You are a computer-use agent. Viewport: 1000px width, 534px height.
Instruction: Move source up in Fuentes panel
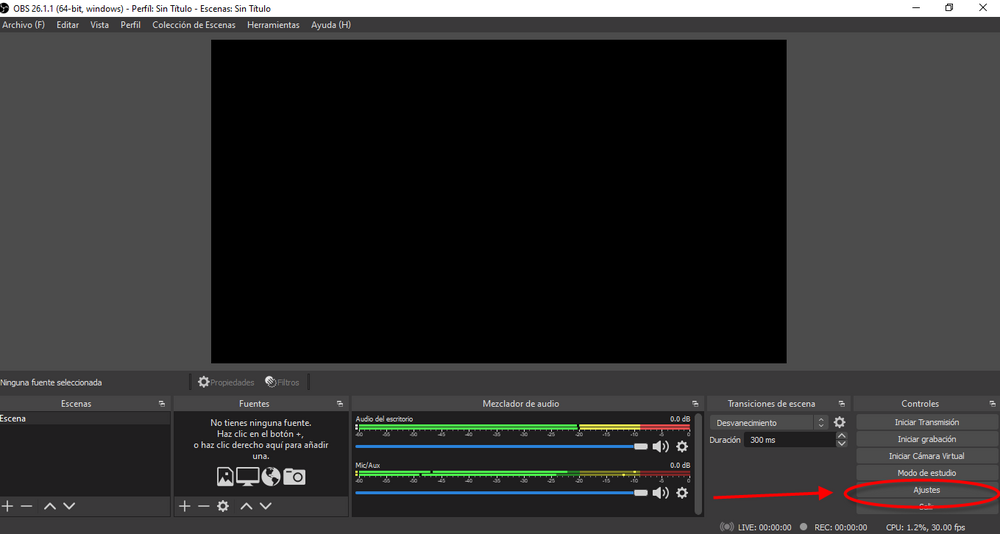tap(246, 506)
